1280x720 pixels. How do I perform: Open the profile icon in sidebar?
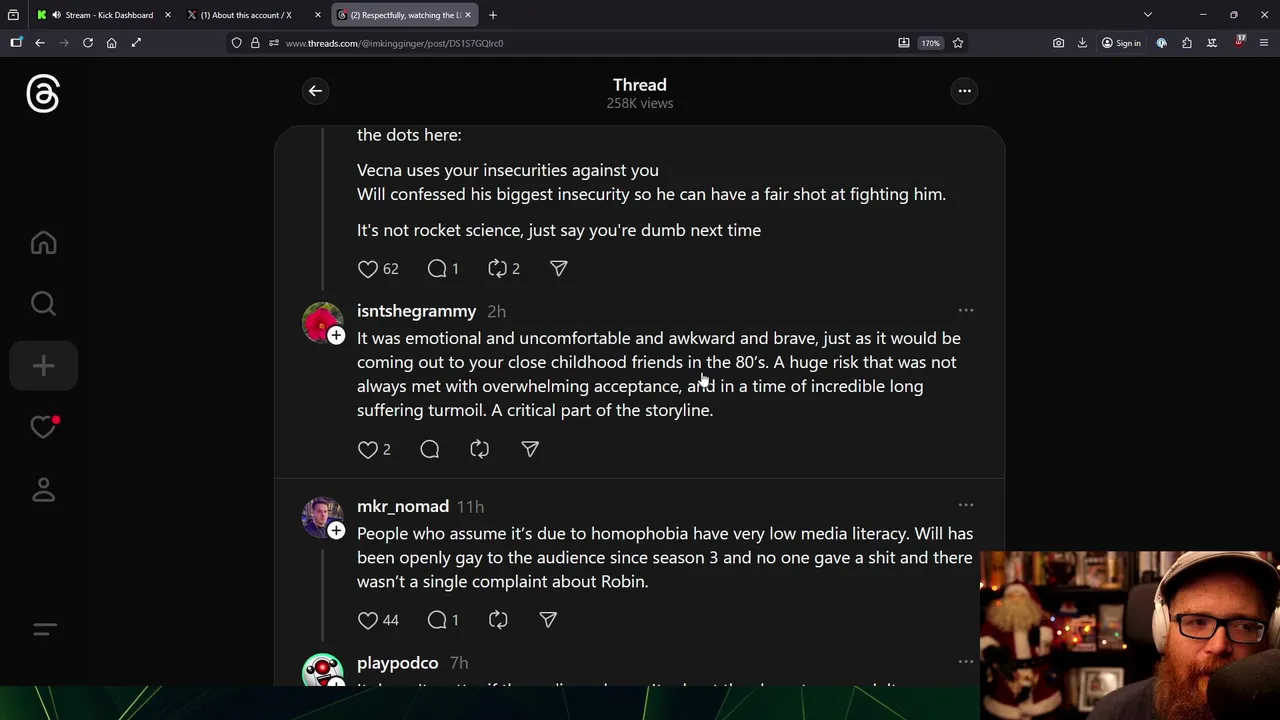click(x=43, y=490)
